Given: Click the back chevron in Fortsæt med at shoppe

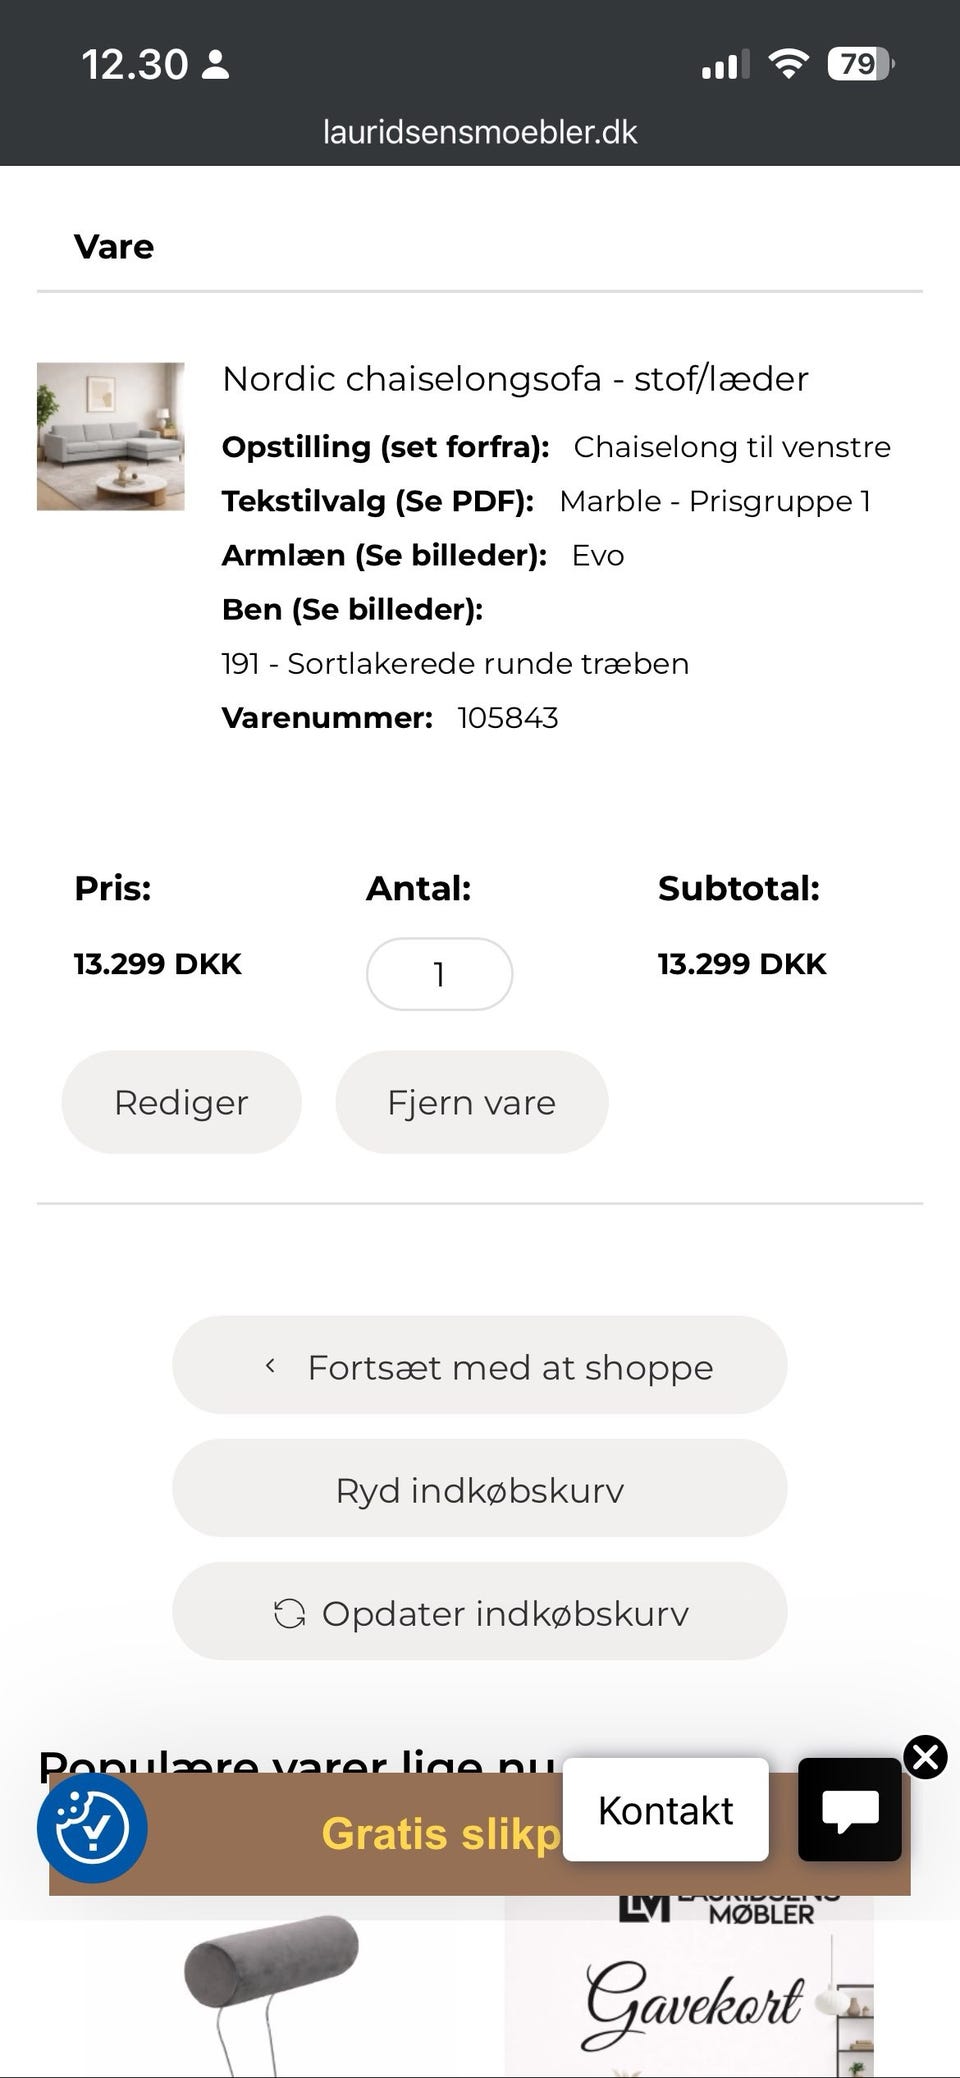Looking at the screenshot, I should 270,1366.
